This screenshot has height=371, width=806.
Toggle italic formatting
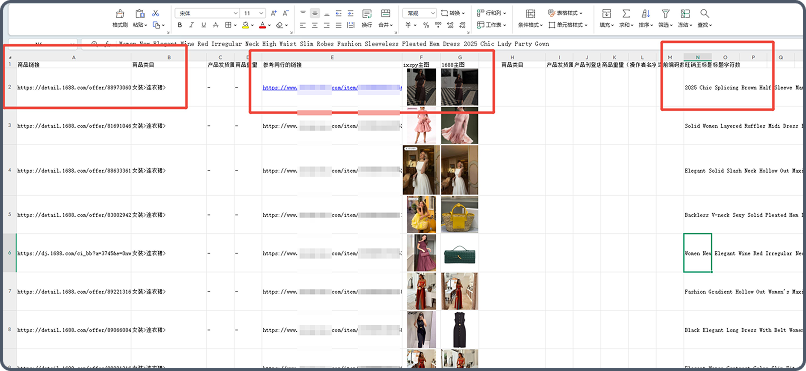click(x=192, y=25)
